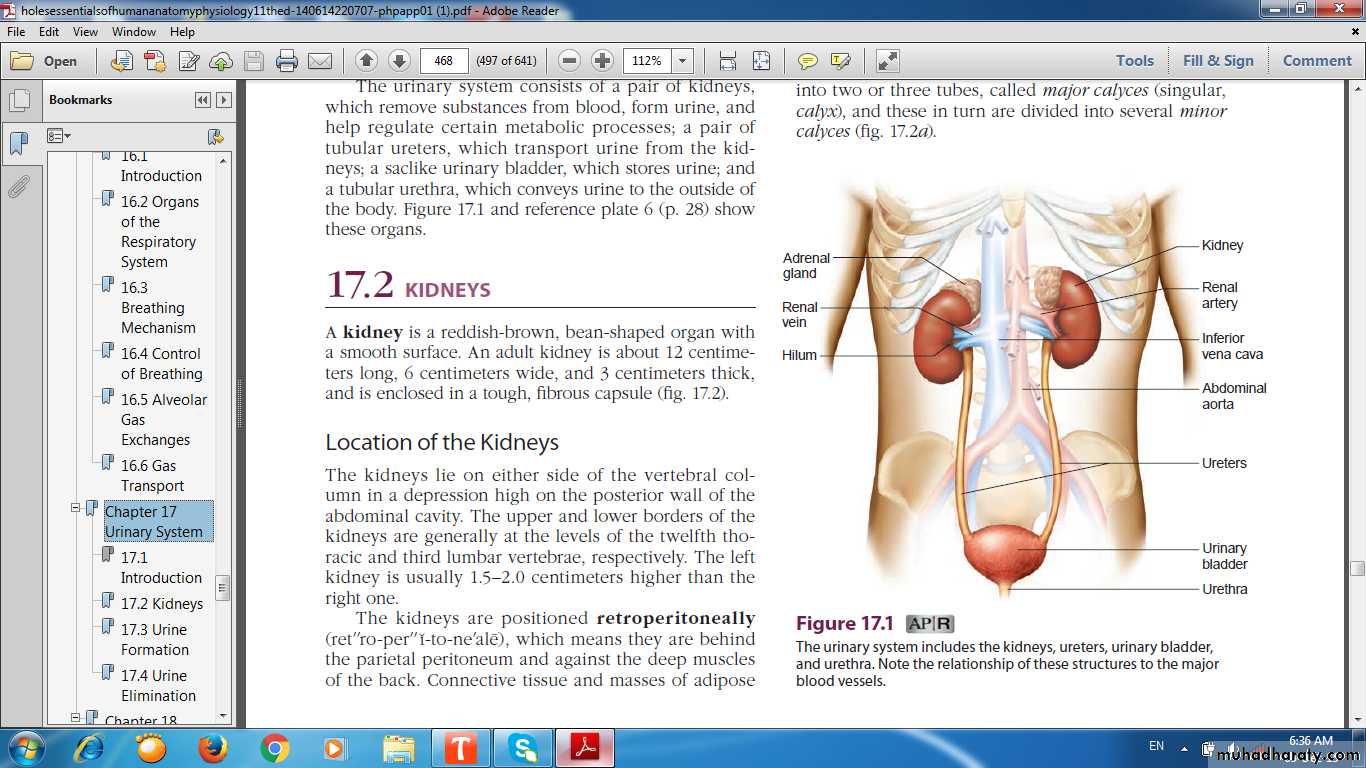Zoom in using the plus button
1366x768 pixels.
click(602, 61)
